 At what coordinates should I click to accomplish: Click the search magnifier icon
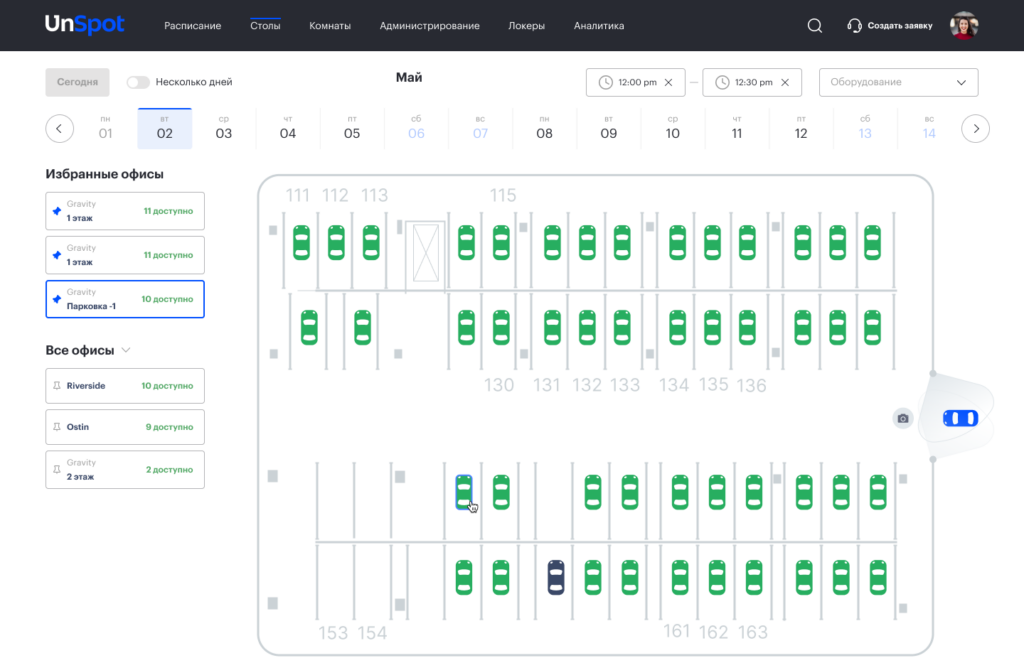pyautogui.click(x=814, y=26)
